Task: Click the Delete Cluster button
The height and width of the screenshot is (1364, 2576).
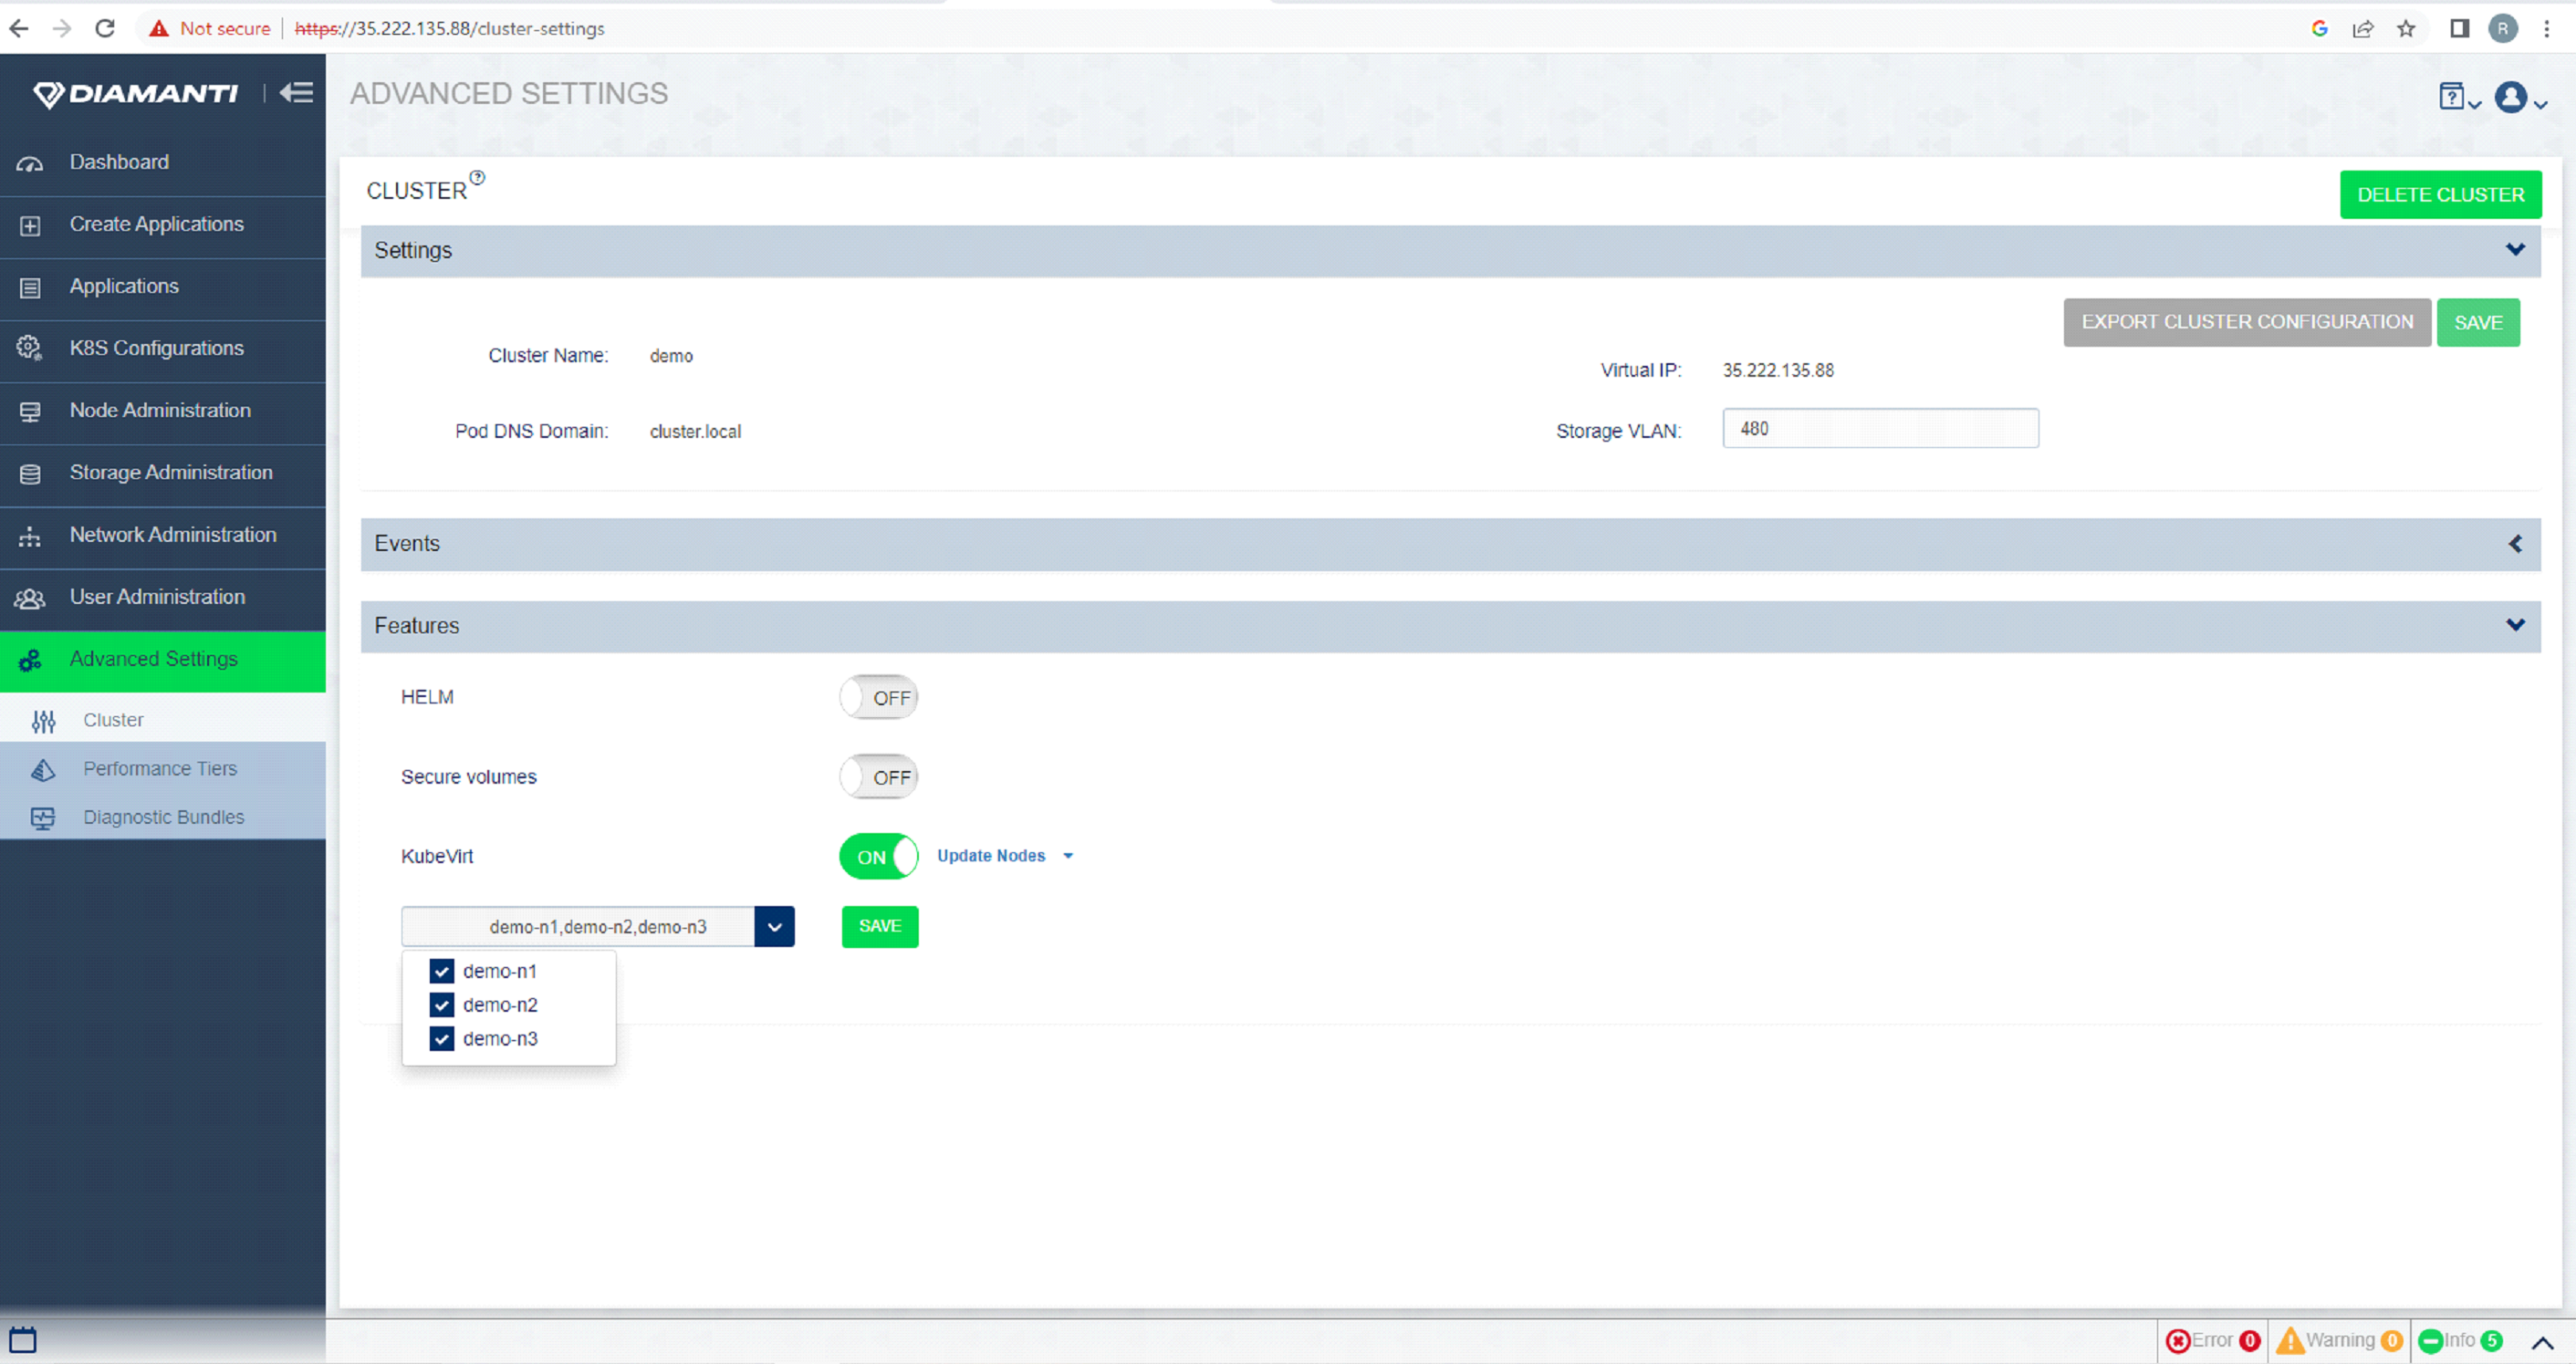Action: [2440, 194]
